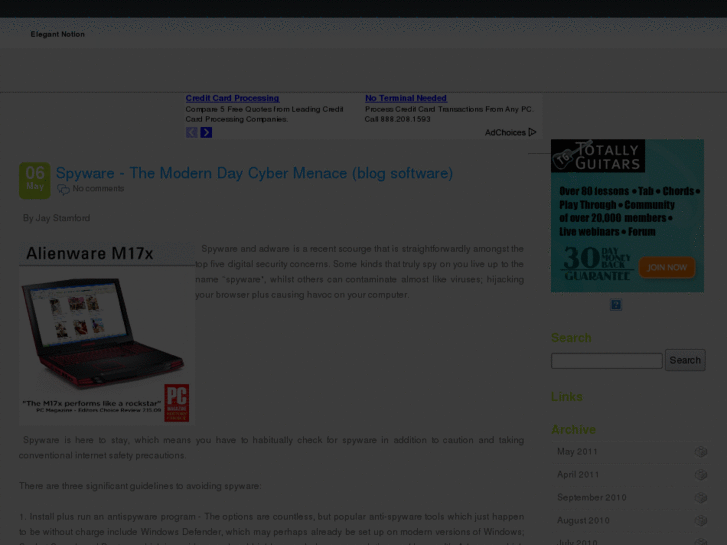Click the Elegant Notion site title
This screenshot has height=545, width=727.
click(x=57, y=34)
